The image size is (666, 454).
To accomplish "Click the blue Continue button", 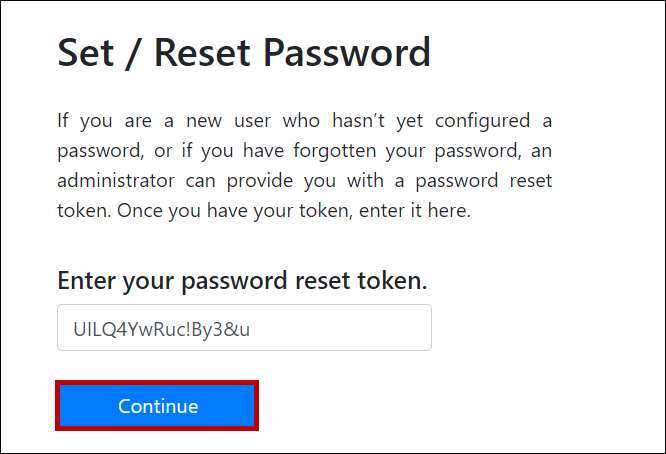I will click(158, 406).
